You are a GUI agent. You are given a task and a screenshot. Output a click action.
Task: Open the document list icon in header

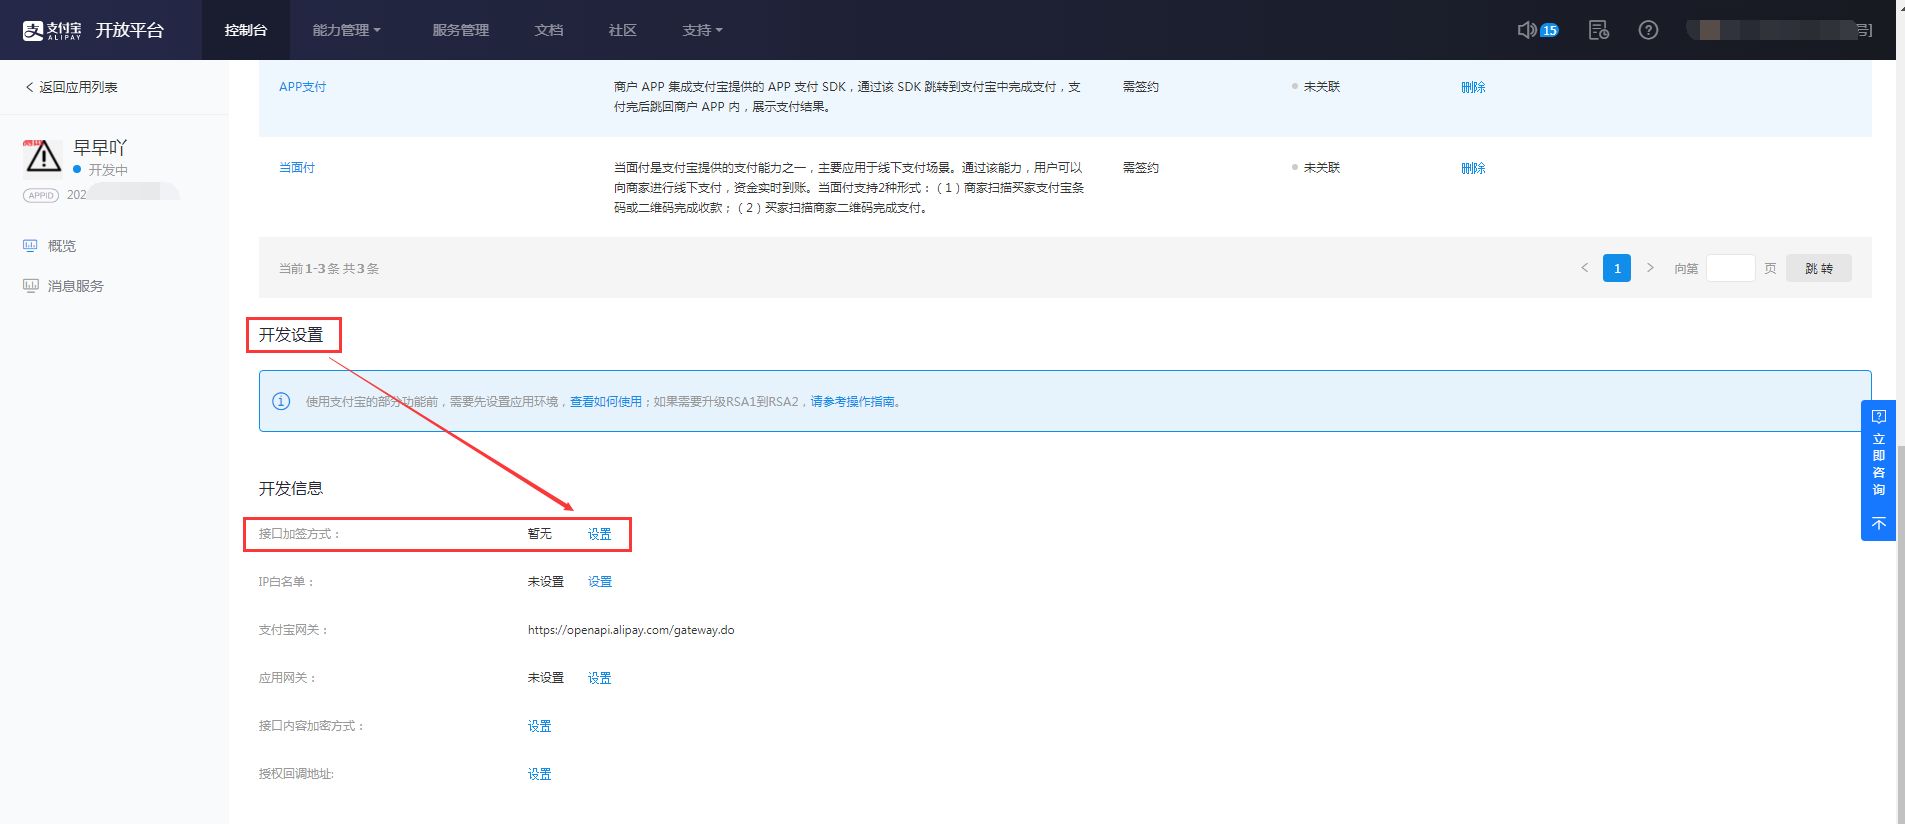tap(1598, 30)
